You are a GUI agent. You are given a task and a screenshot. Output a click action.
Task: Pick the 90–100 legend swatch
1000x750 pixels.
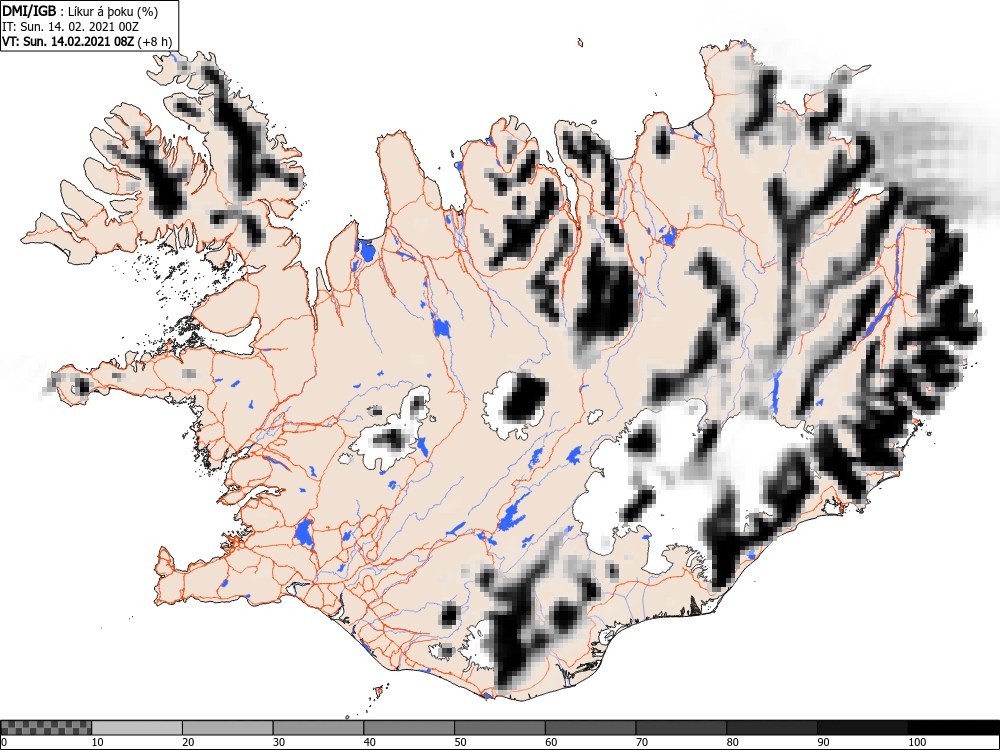click(862, 728)
